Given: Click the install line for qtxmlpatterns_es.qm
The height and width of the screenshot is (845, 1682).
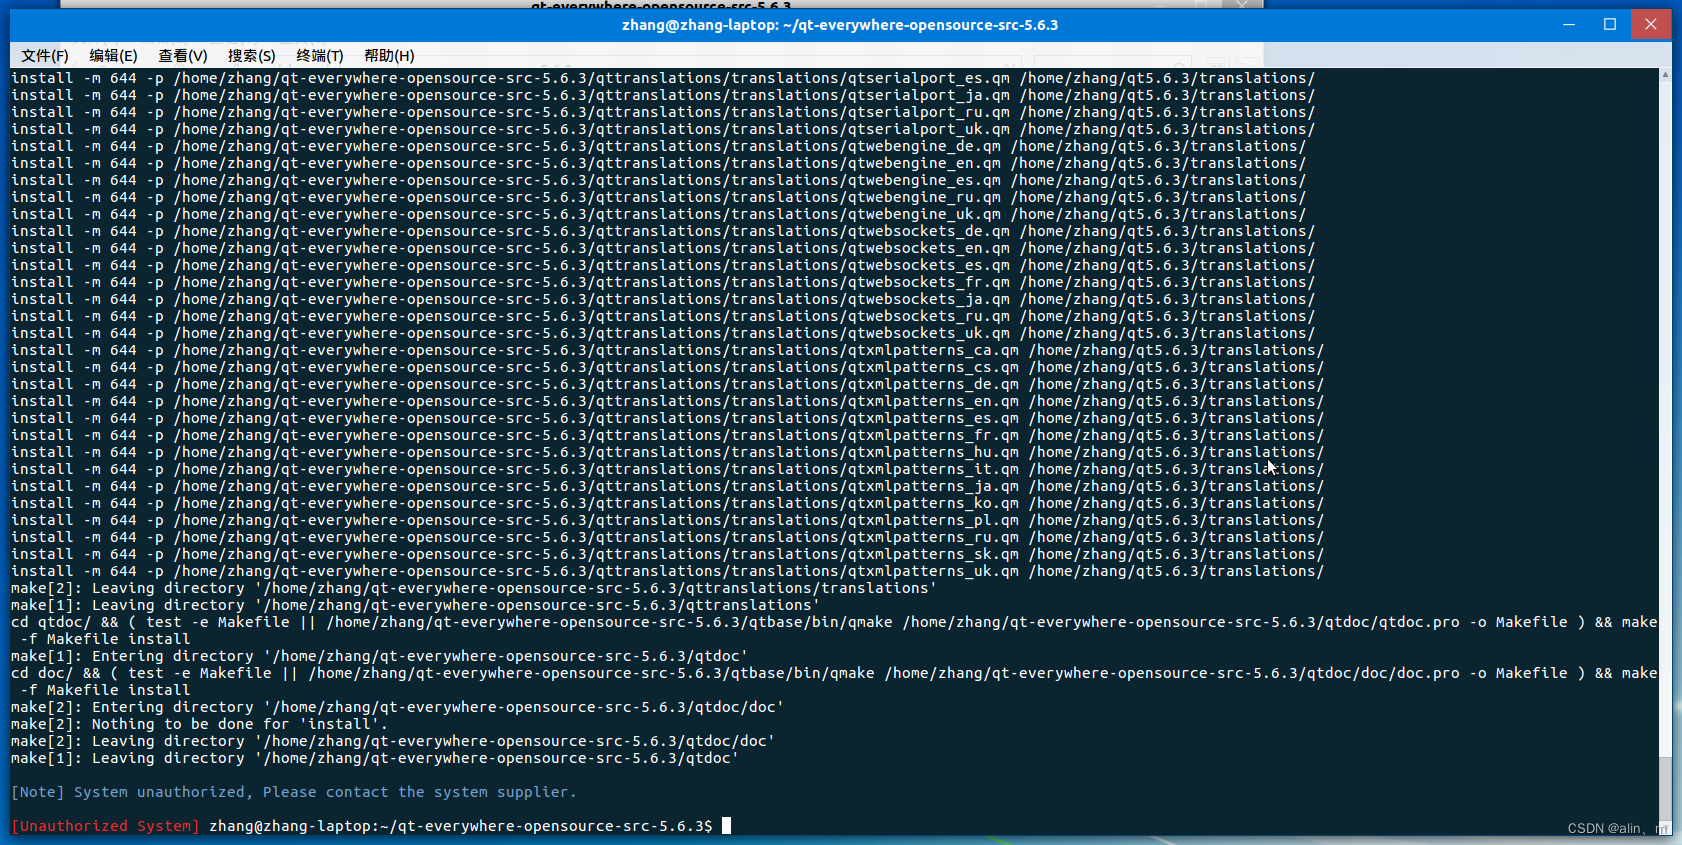Looking at the screenshot, I should pos(668,418).
